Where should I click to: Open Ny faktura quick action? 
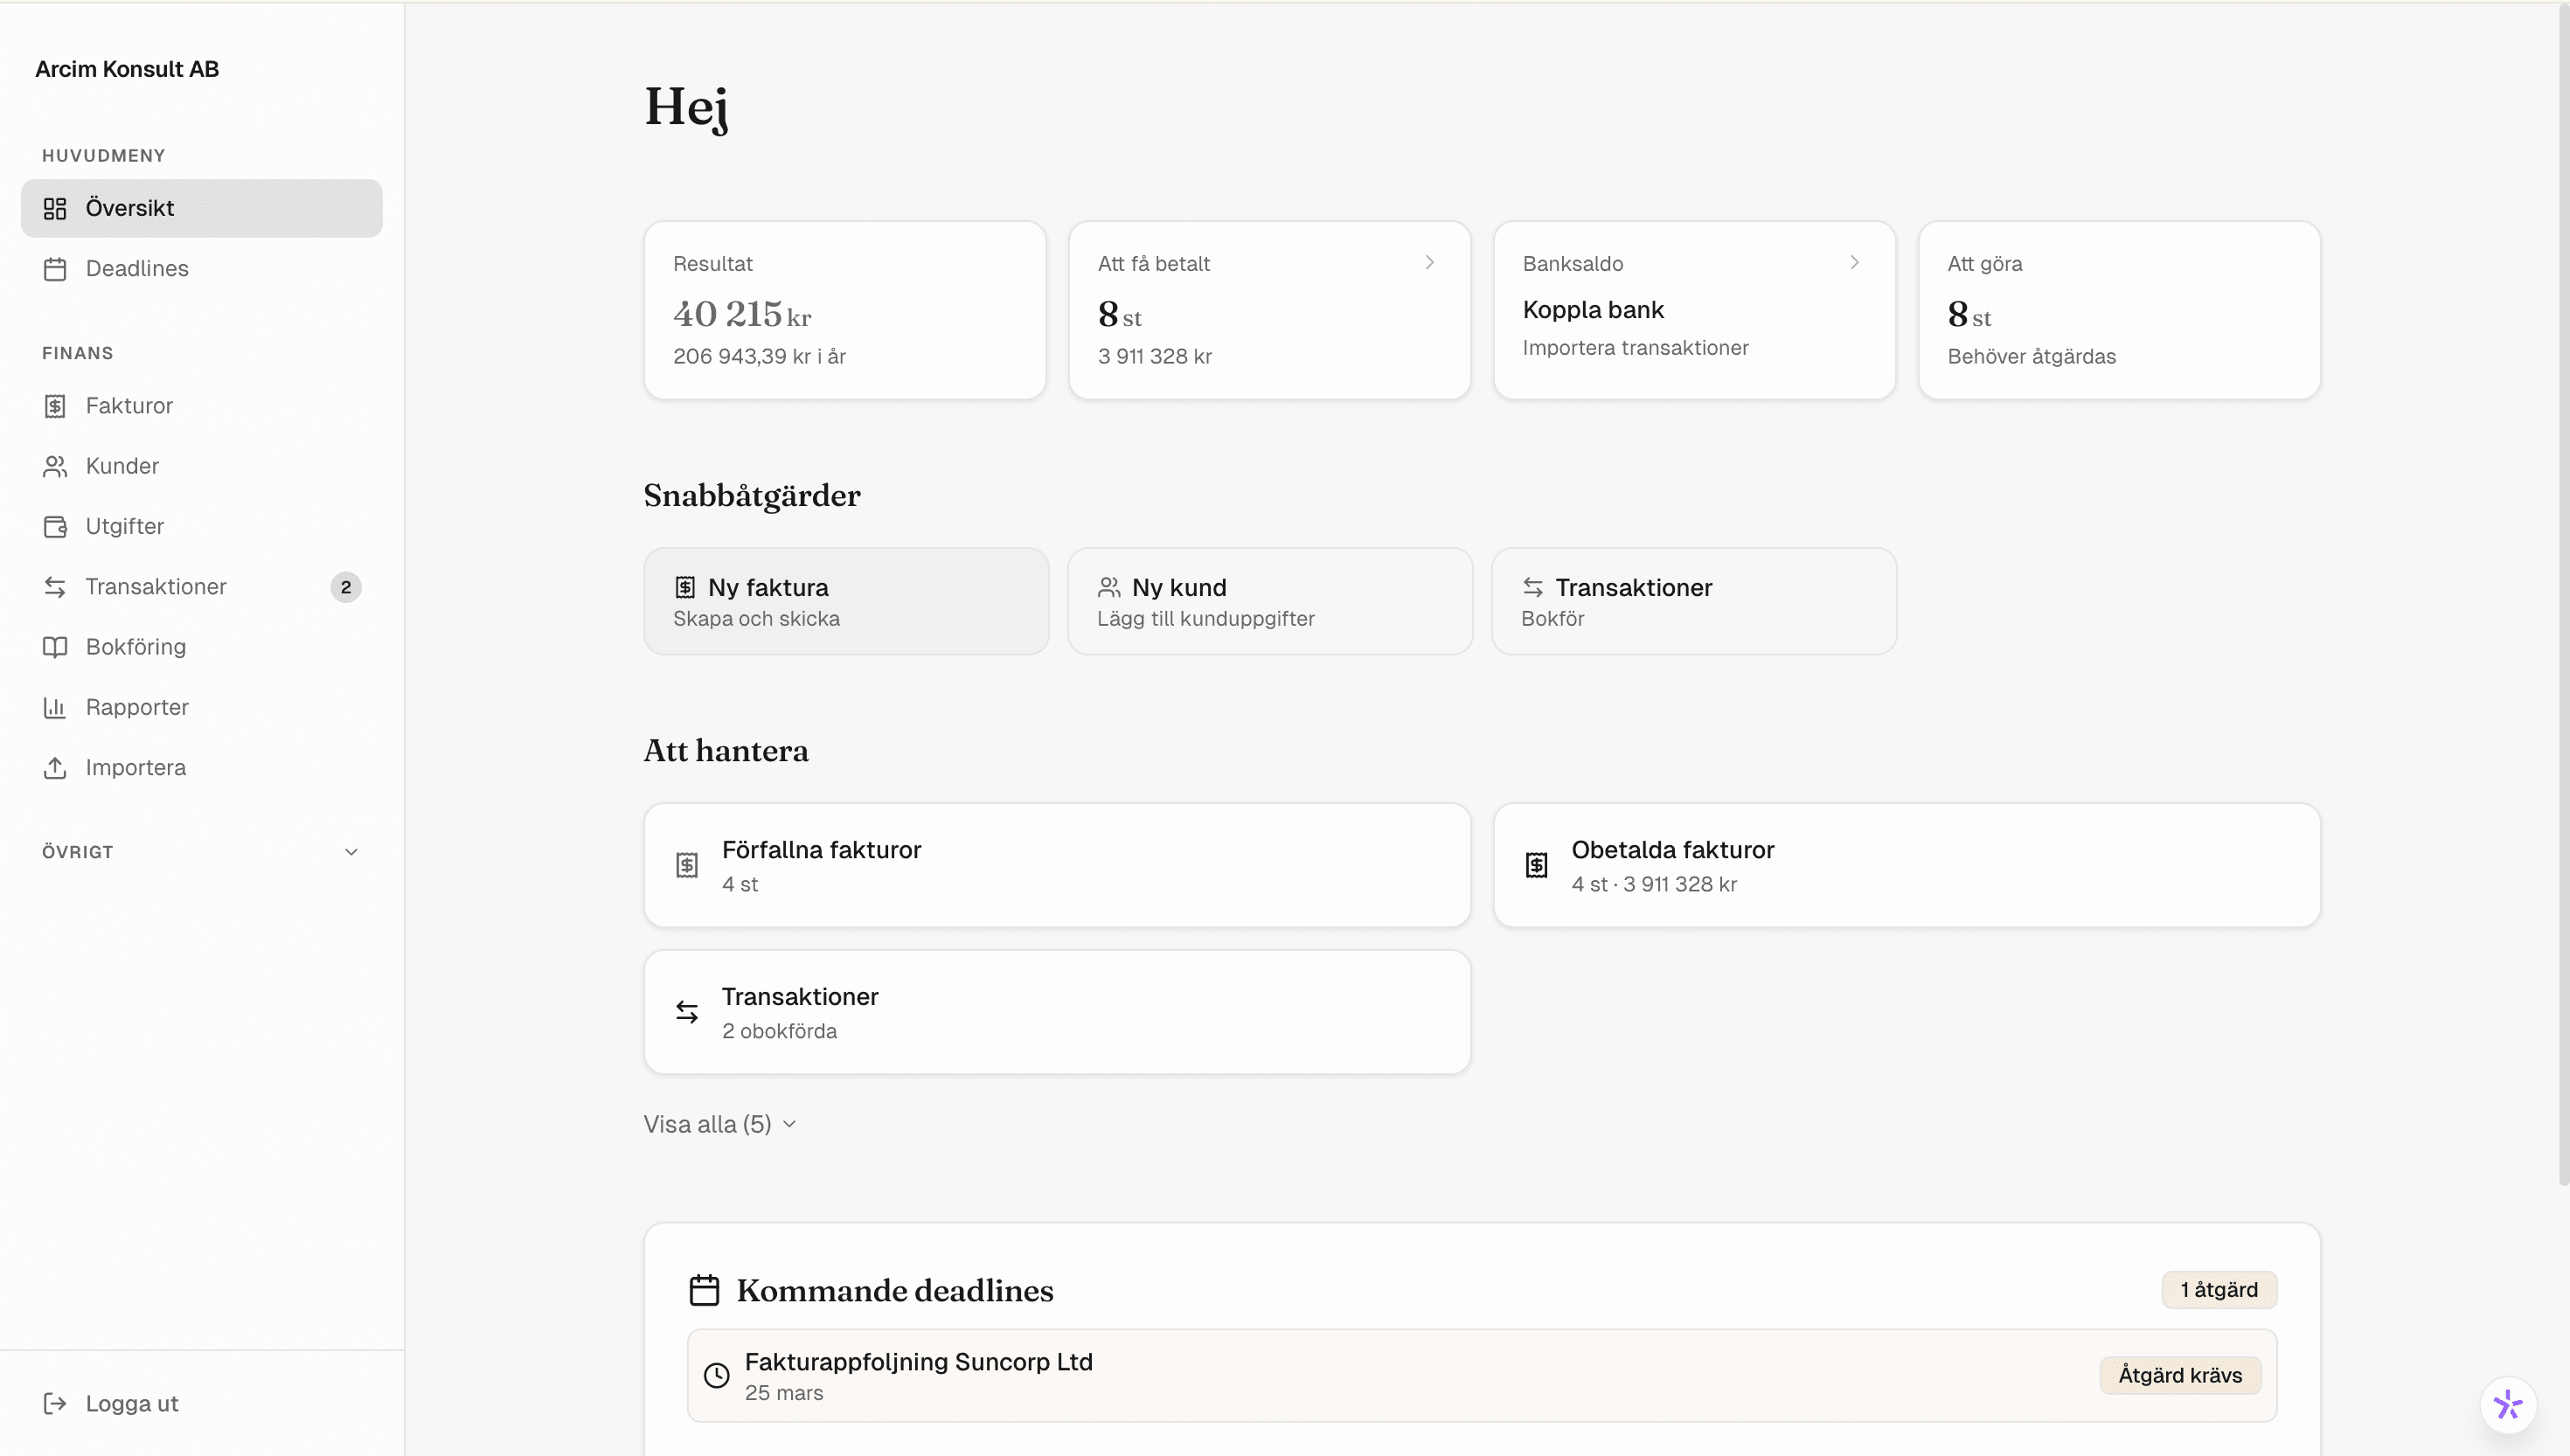tap(845, 601)
